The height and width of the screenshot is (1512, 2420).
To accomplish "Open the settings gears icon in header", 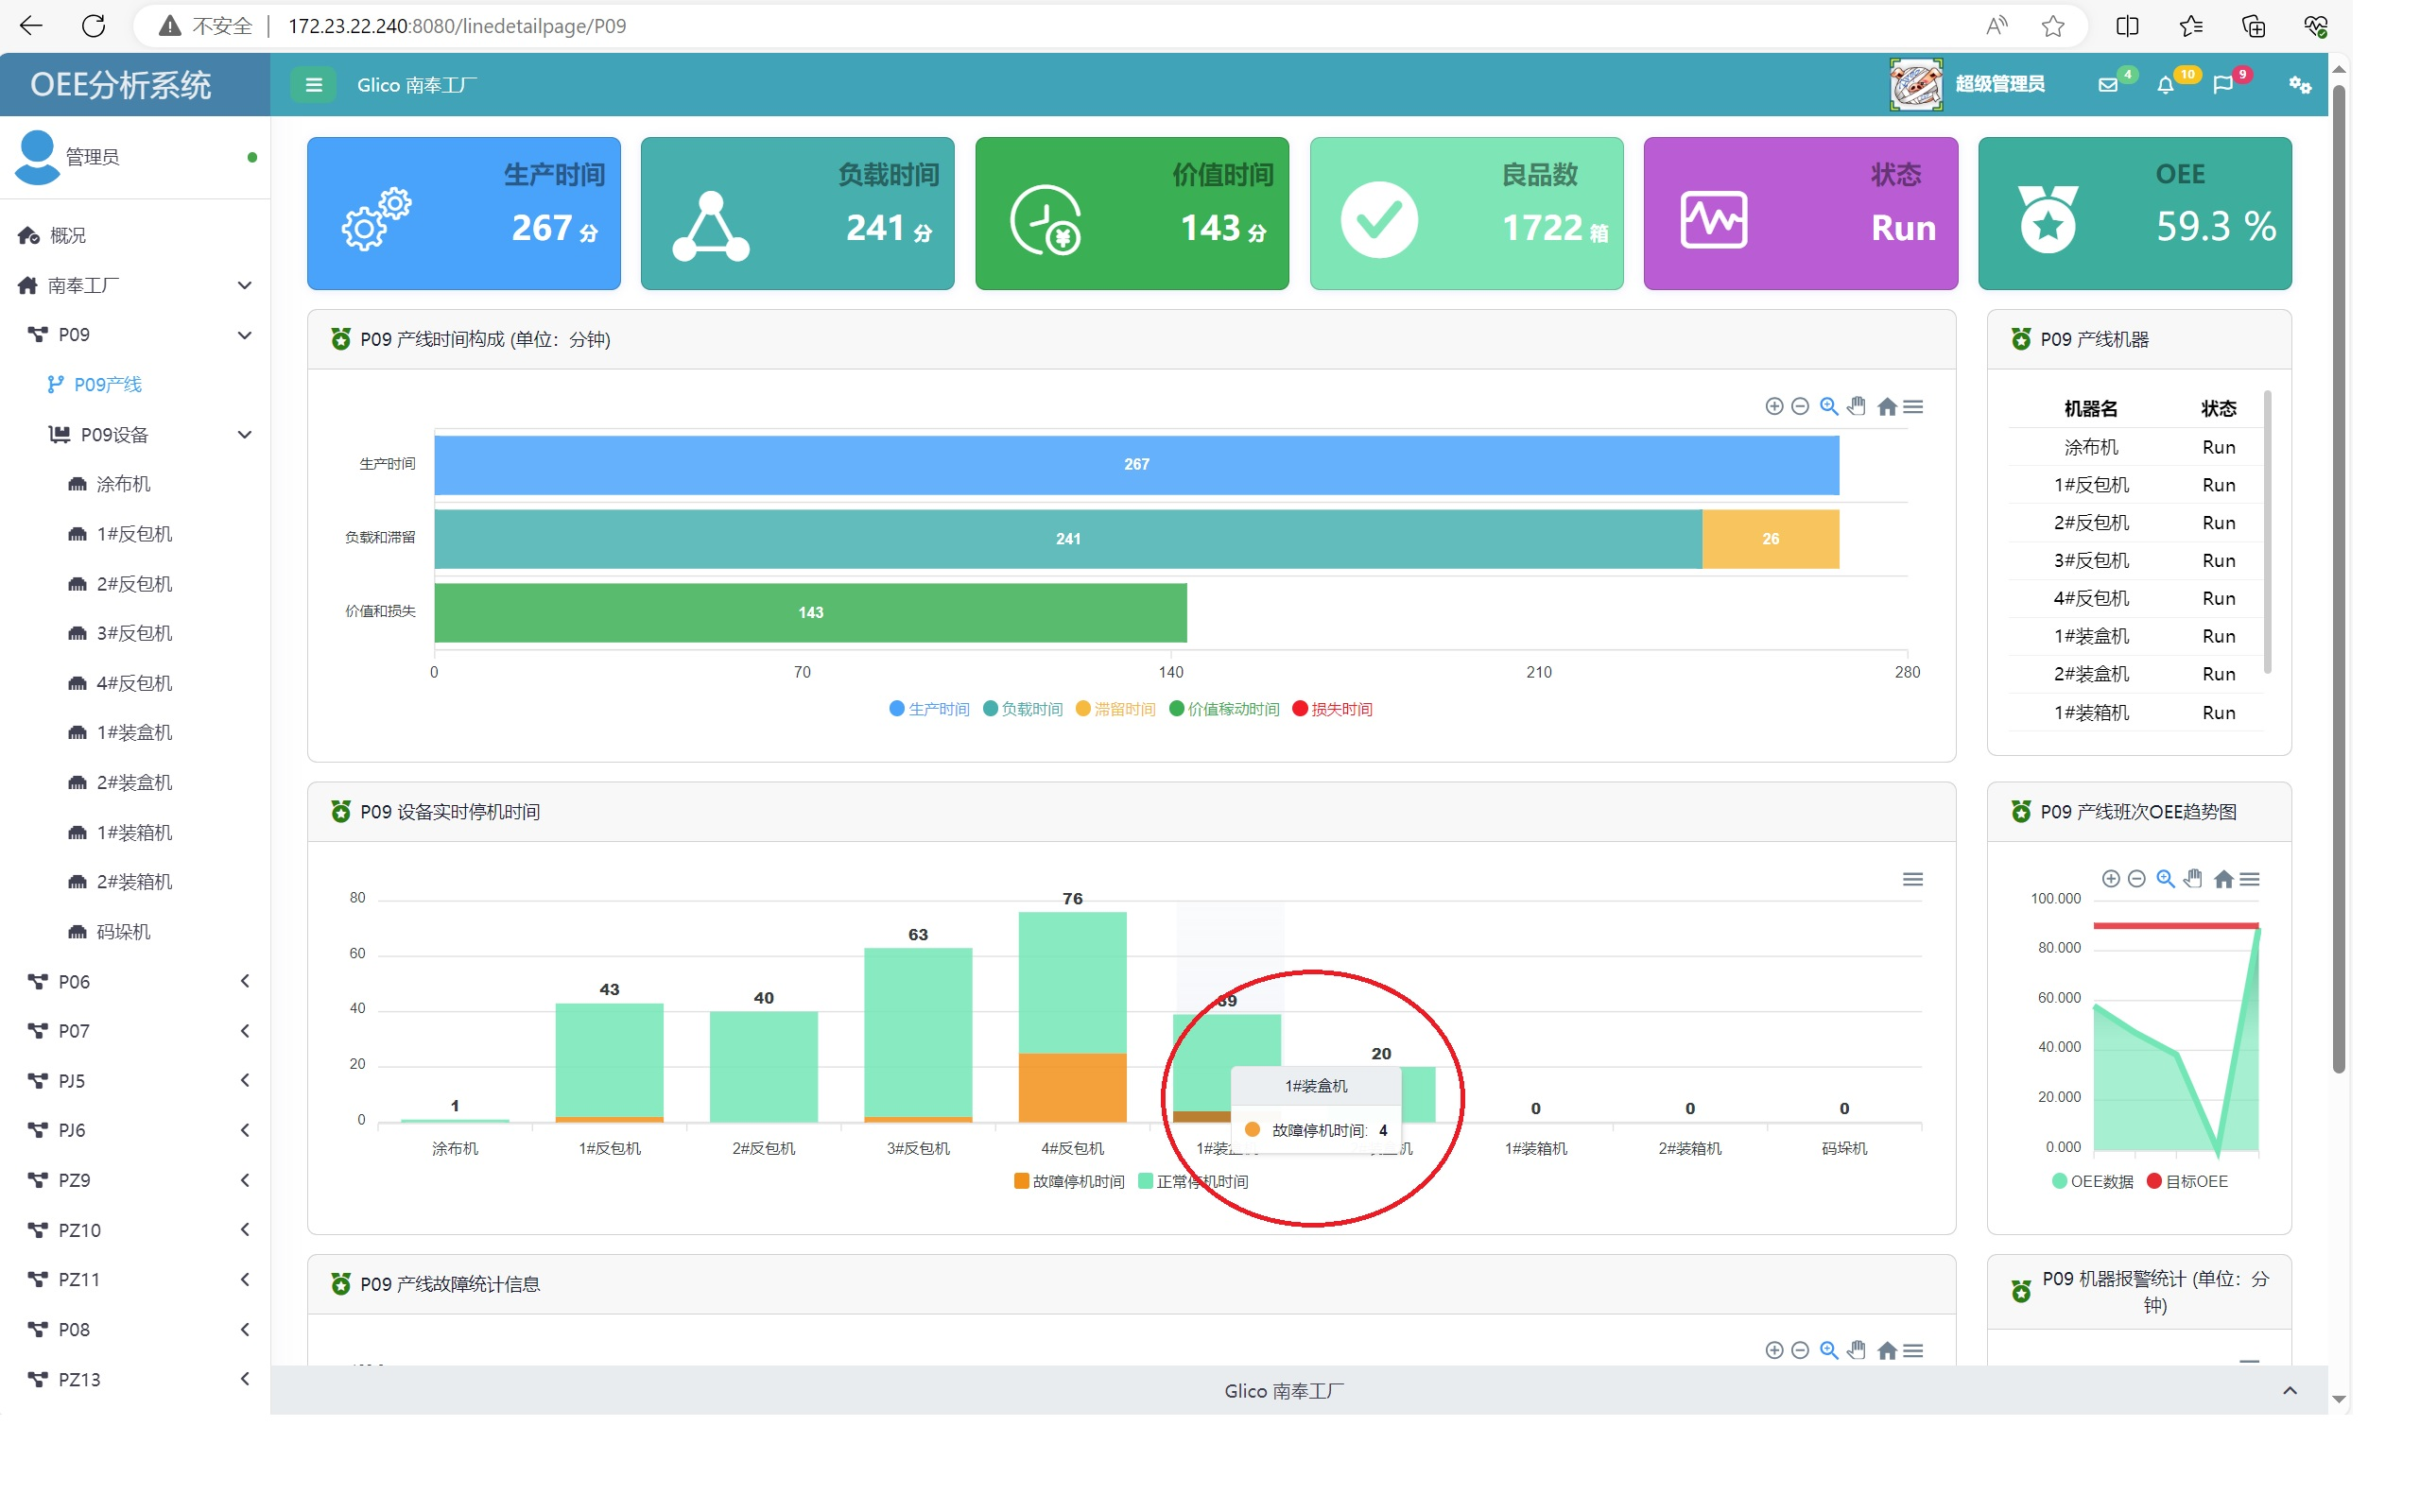I will [2299, 85].
